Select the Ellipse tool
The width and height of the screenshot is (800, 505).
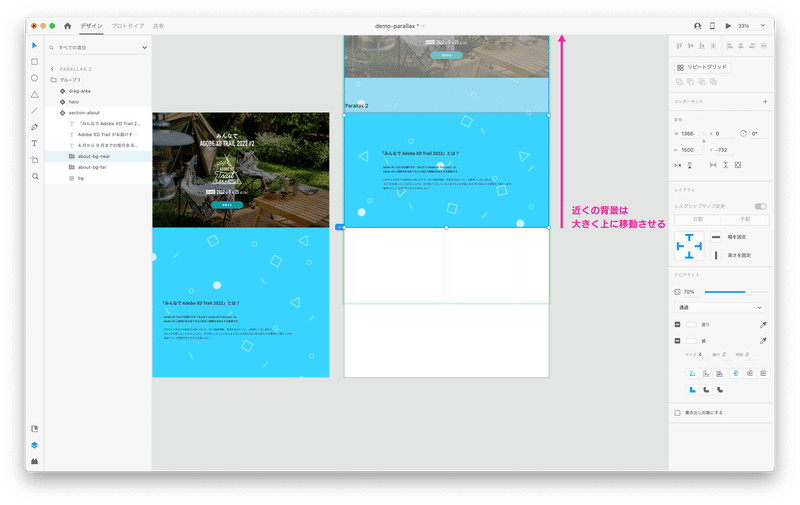tap(34, 78)
